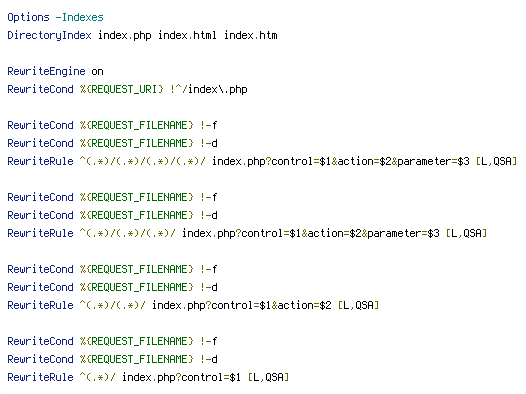Click the four-group rewrite pattern ^(.*)/(.*)/(.*)/(.*)/

143,161
